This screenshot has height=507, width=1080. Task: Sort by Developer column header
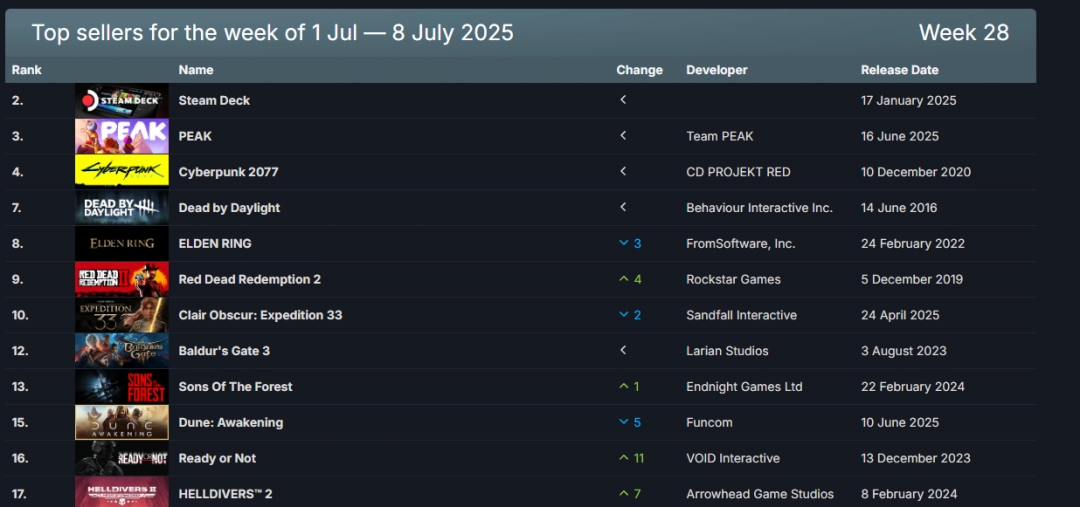coord(717,70)
